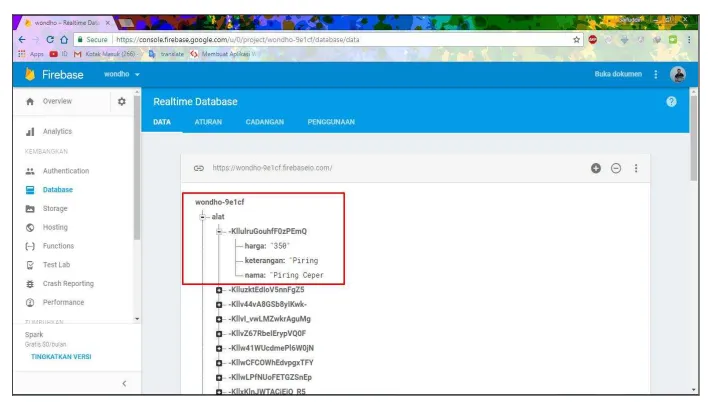
Task: Select the wondho - Realtime Database browser tab
Action: (67, 23)
